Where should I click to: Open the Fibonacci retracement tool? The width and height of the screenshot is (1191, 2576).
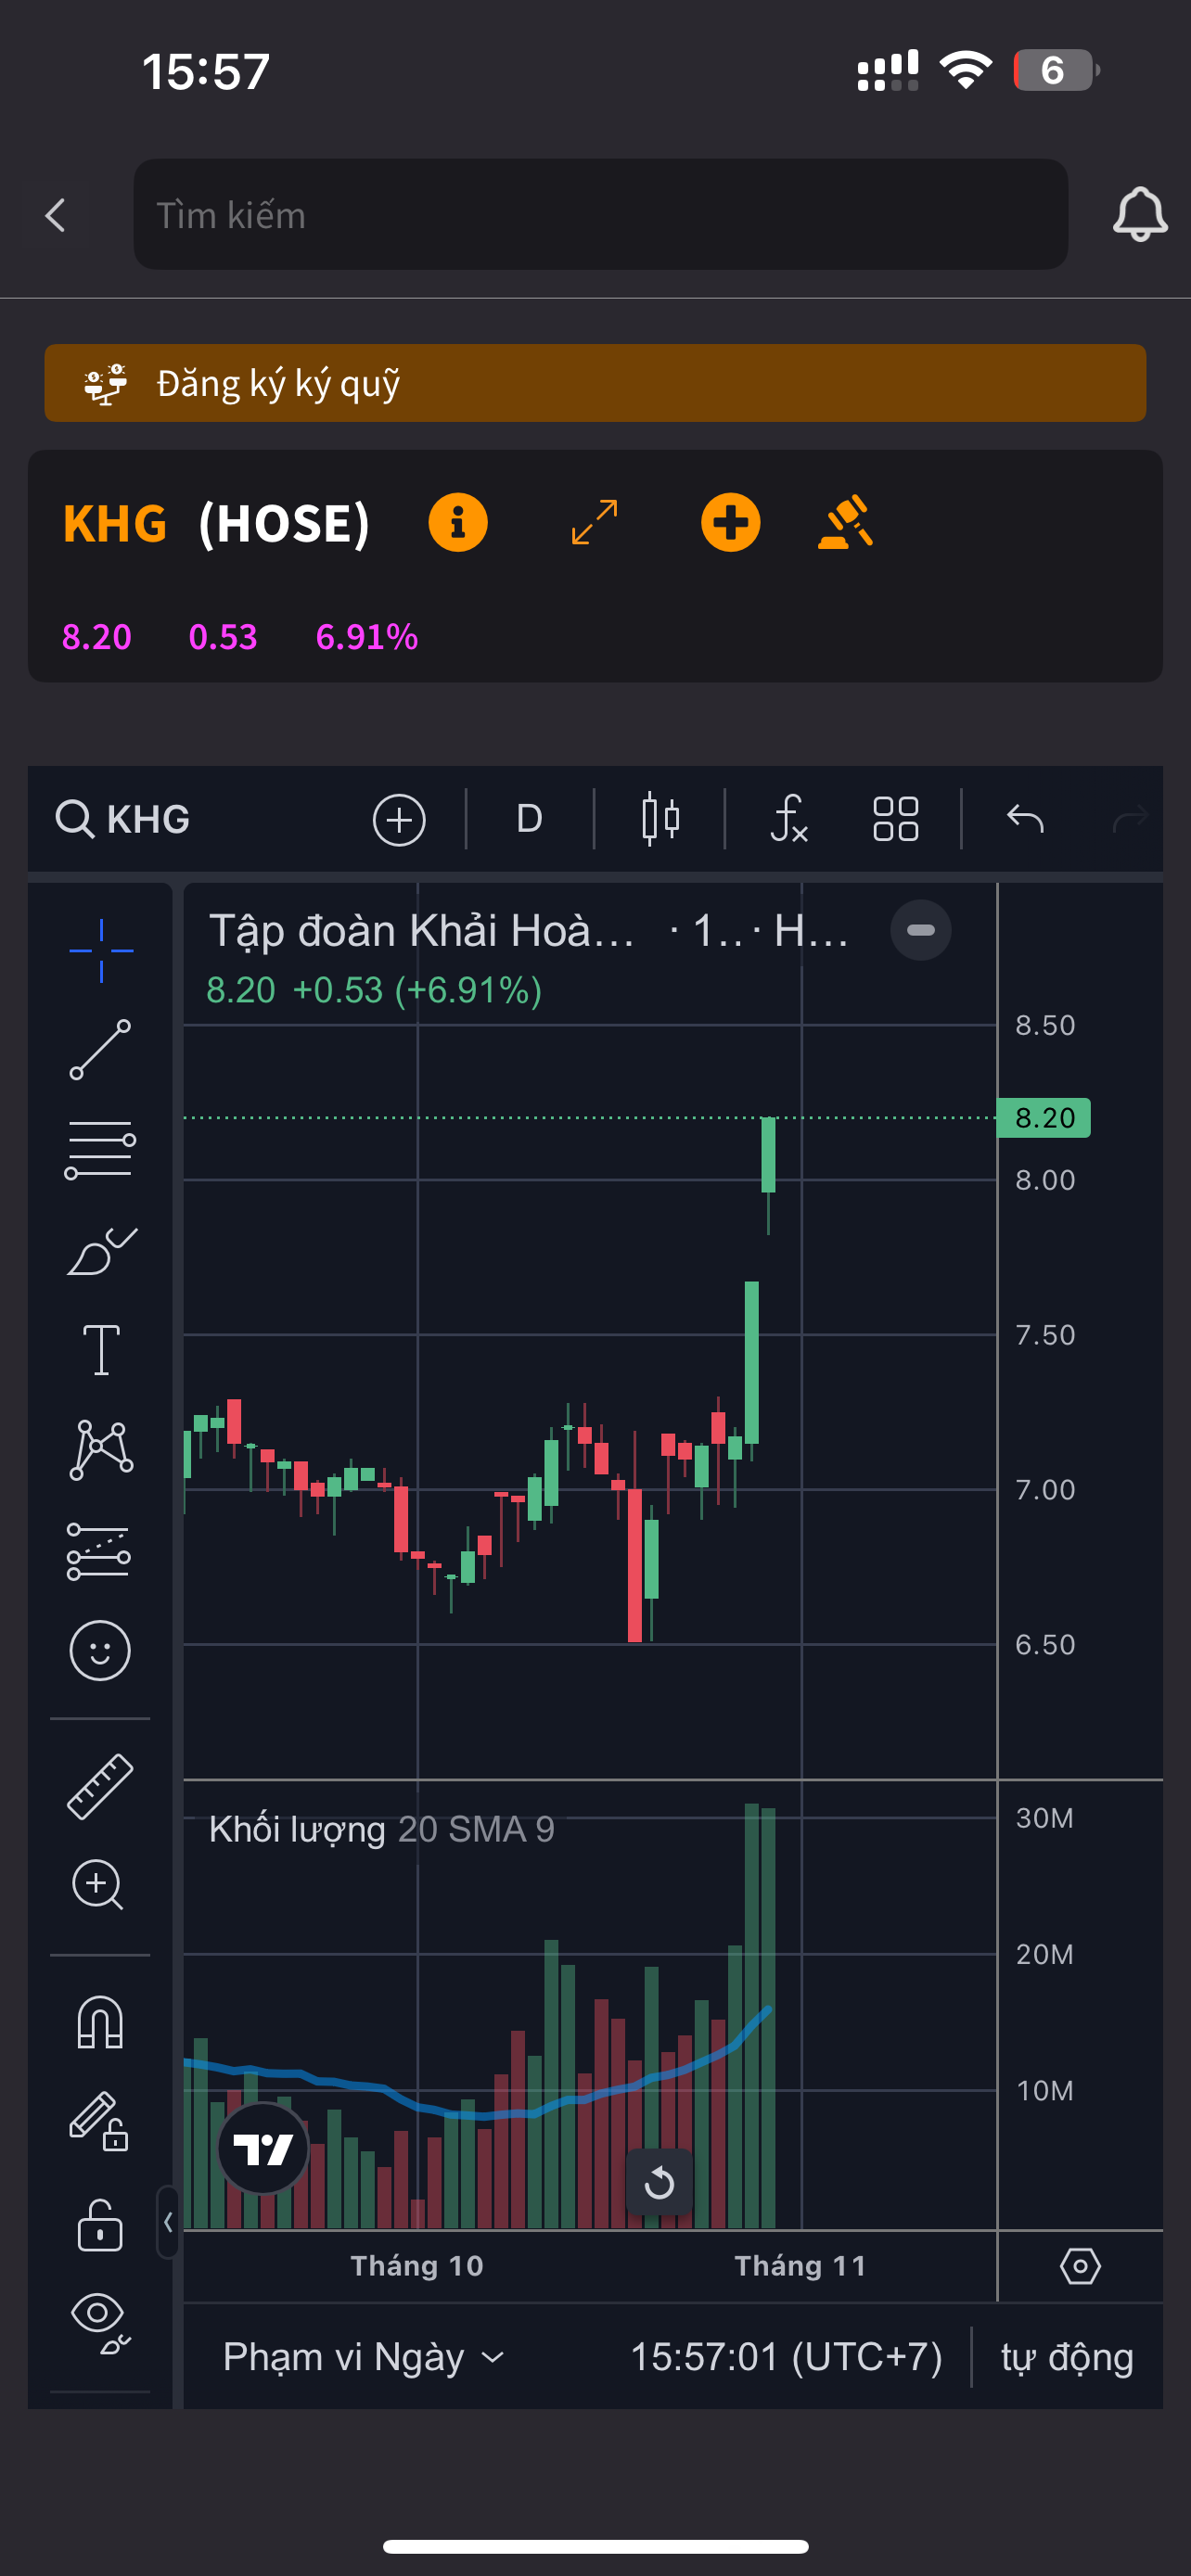pos(100,1150)
